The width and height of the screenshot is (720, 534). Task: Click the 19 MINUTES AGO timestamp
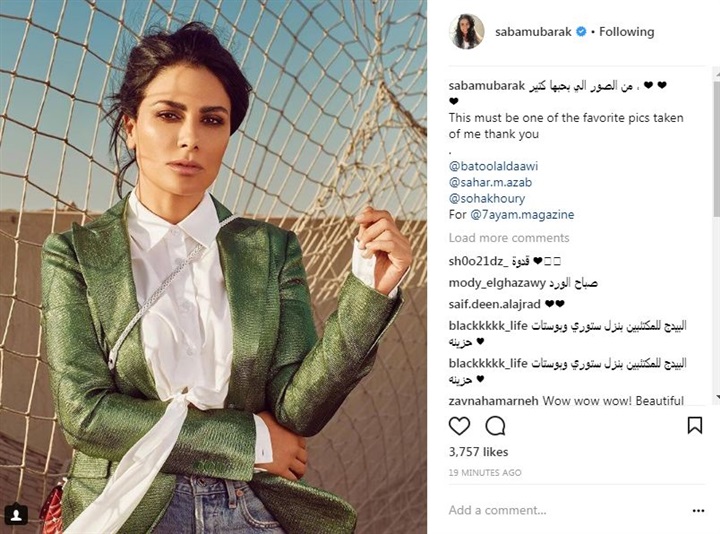tap(485, 472)
